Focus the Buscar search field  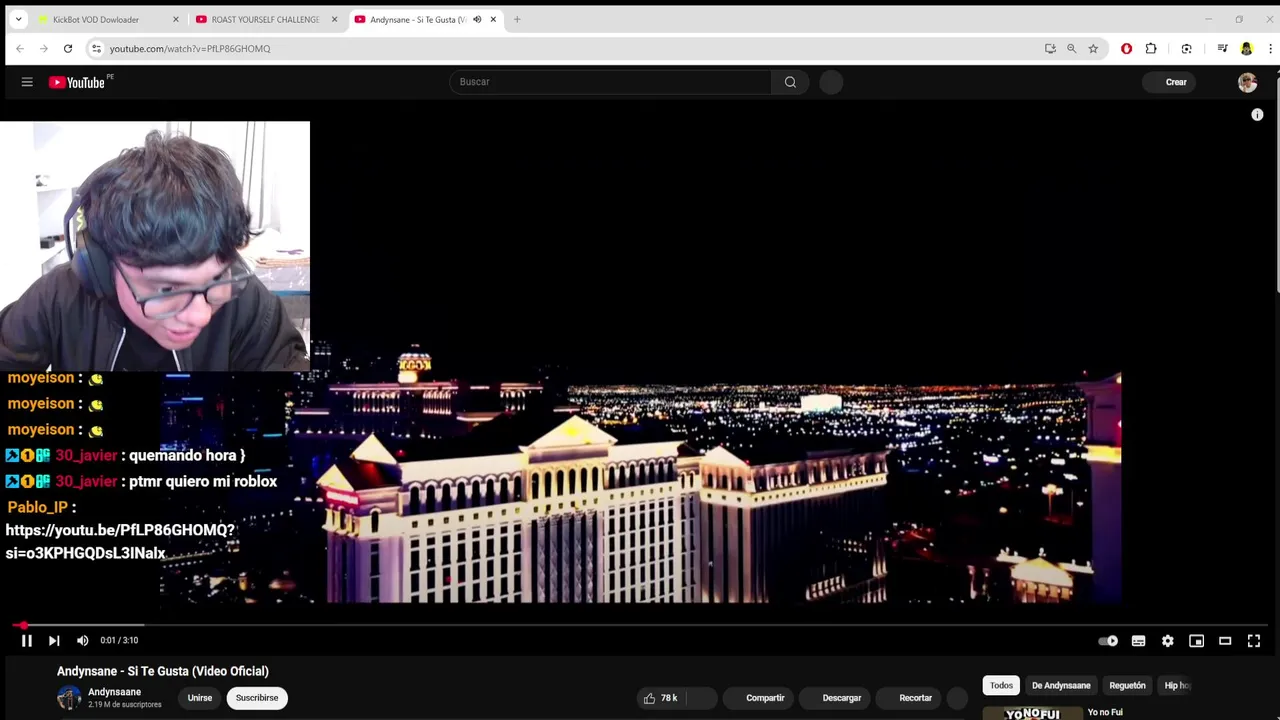[x=610, y=82]
